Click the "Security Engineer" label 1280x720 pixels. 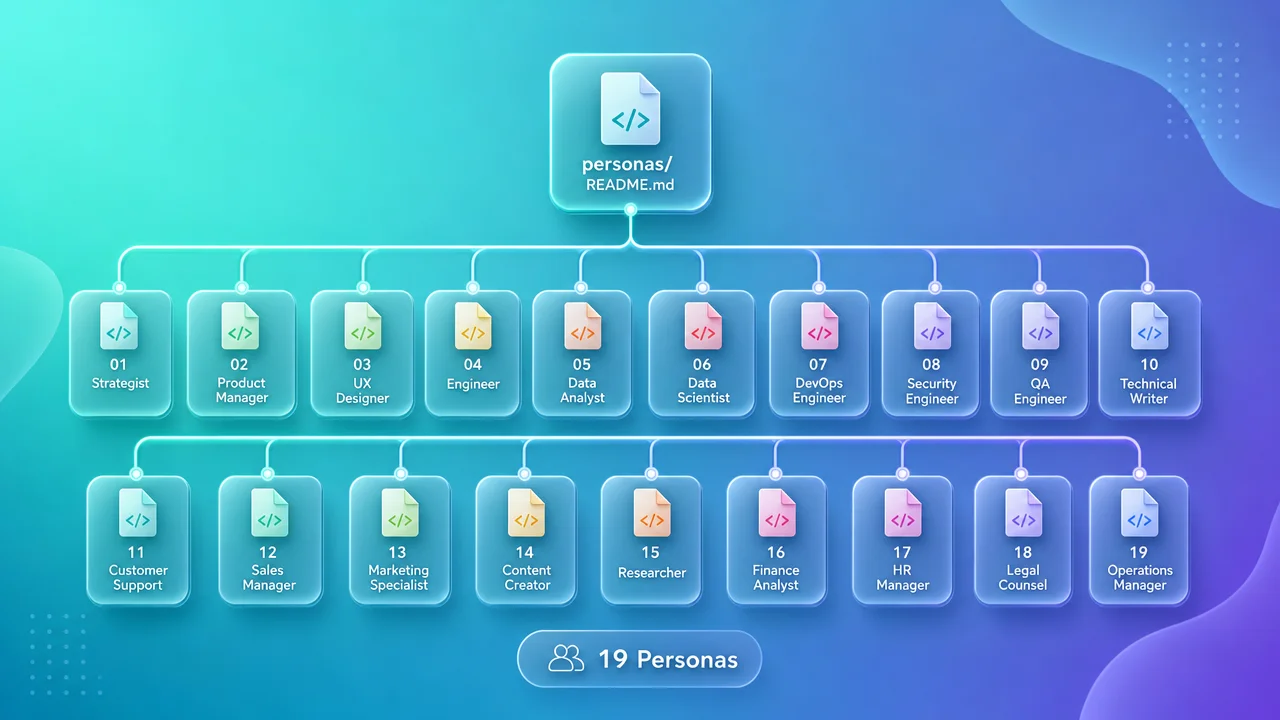(x=932, y=390)
